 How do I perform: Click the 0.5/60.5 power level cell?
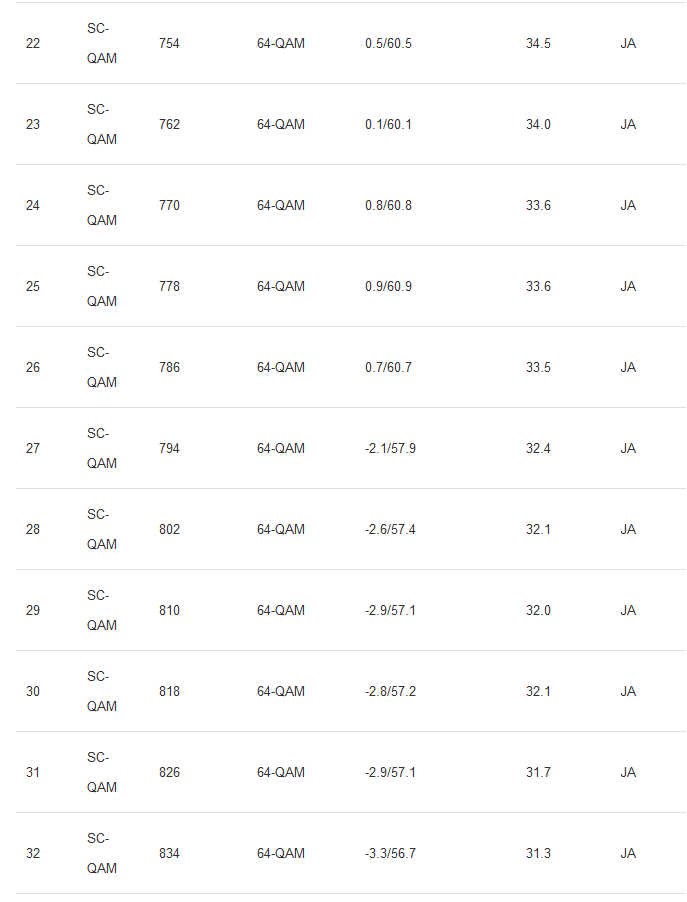[x=388, y=44]
